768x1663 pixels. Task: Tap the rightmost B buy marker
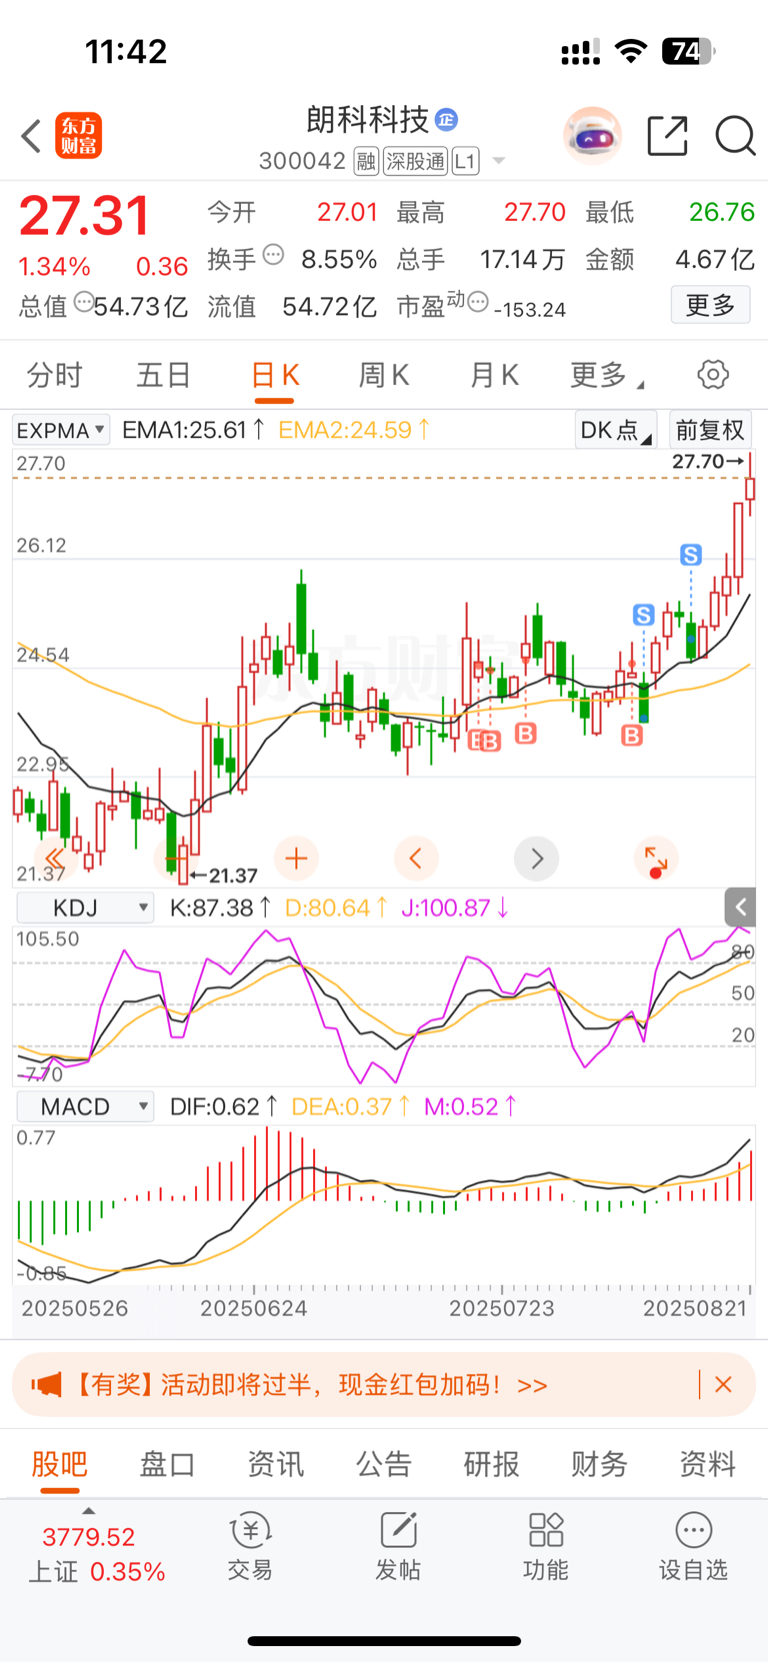point(632,736)
